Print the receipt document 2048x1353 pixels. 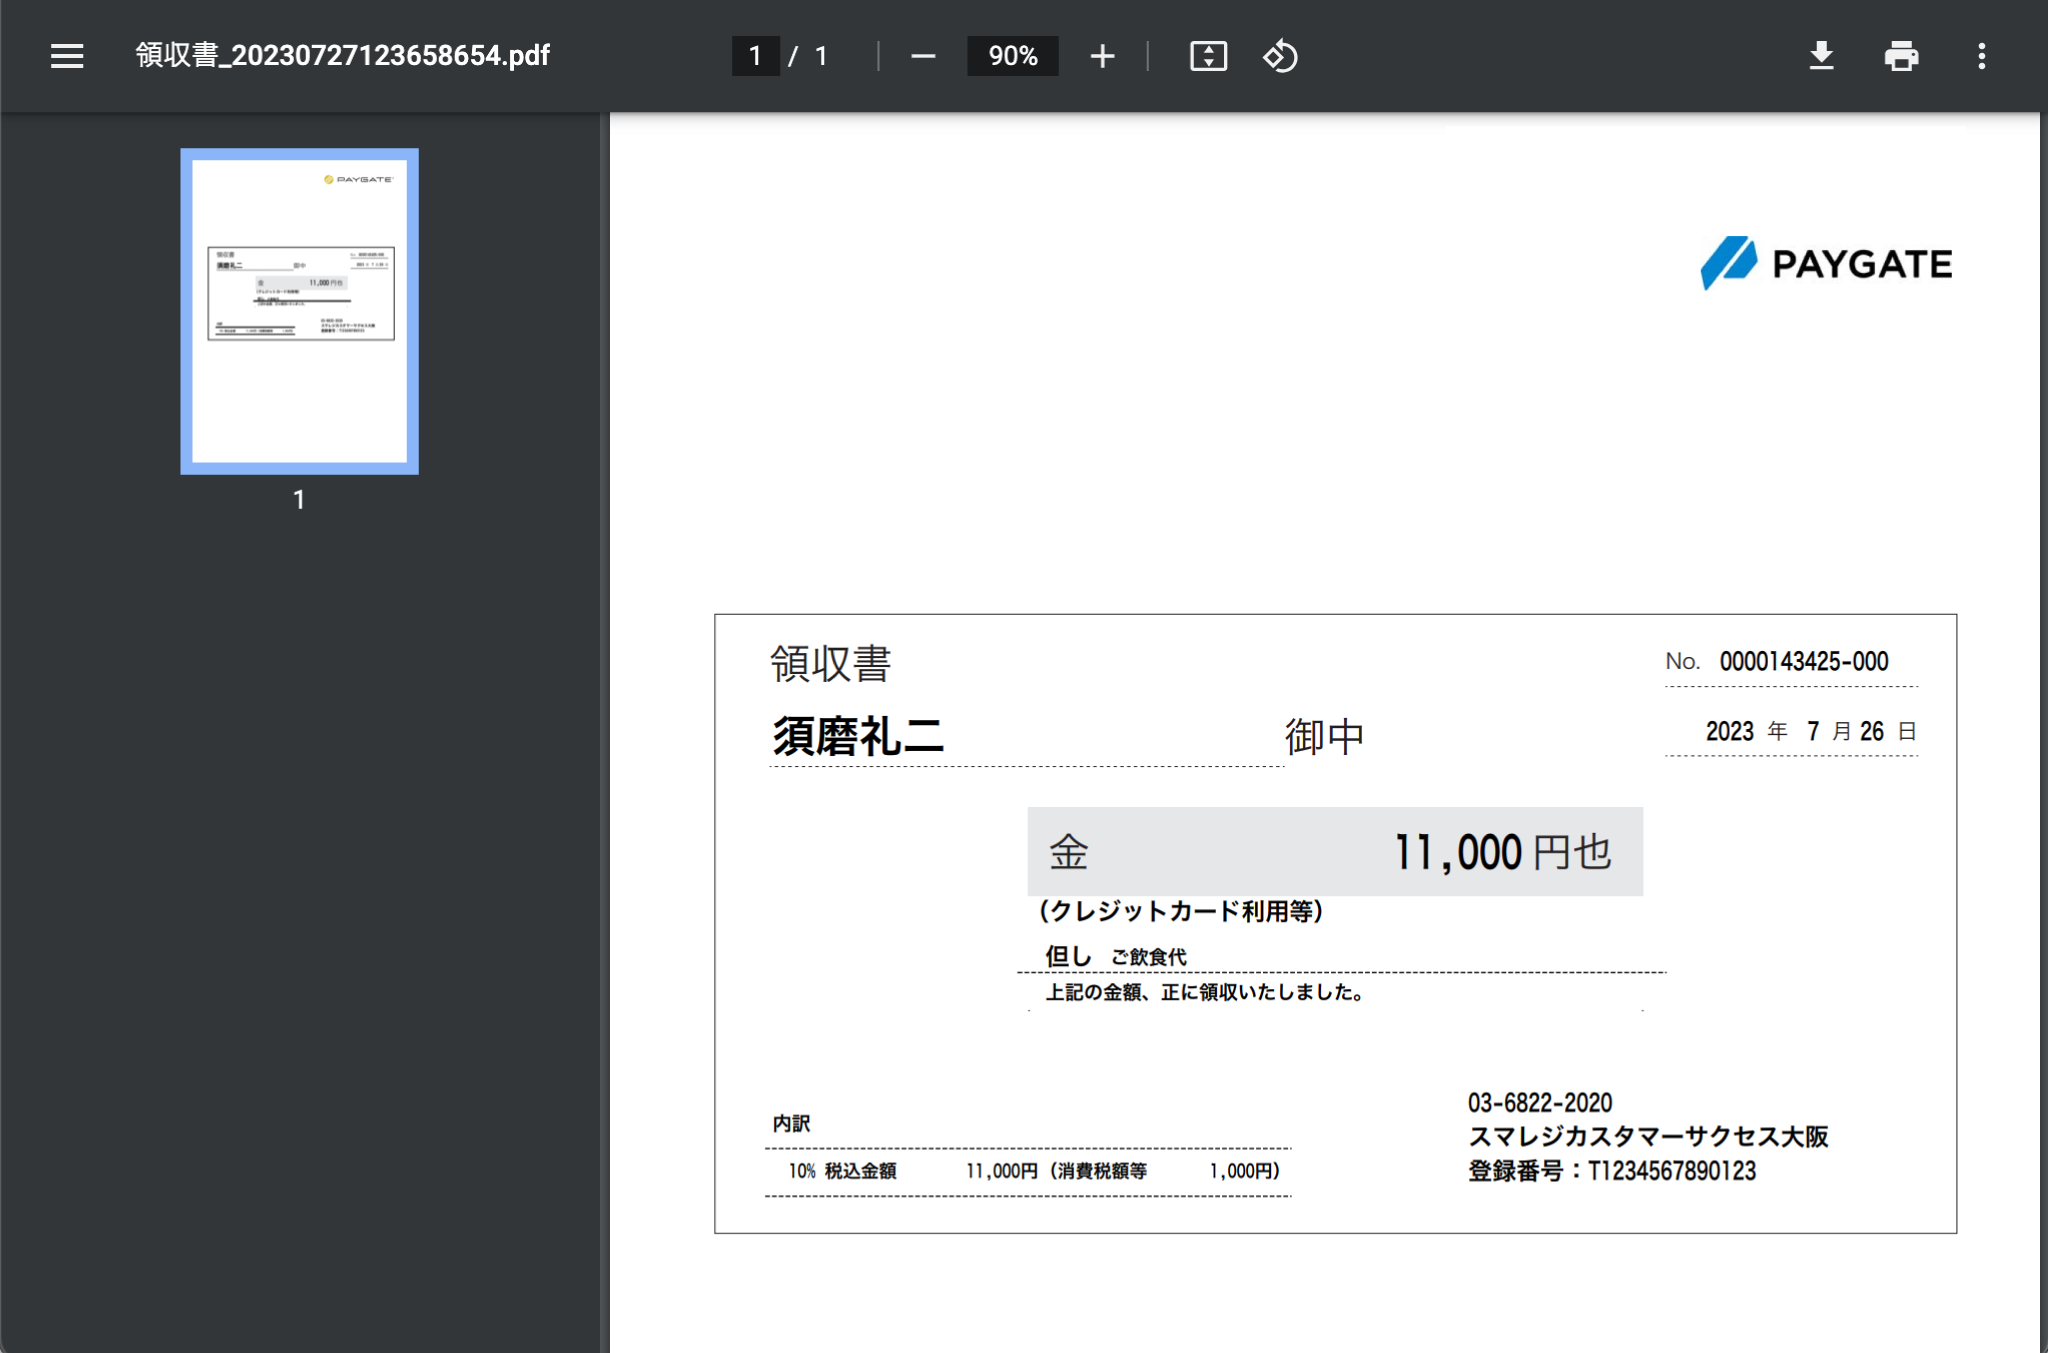click(x=1901, y=56)
